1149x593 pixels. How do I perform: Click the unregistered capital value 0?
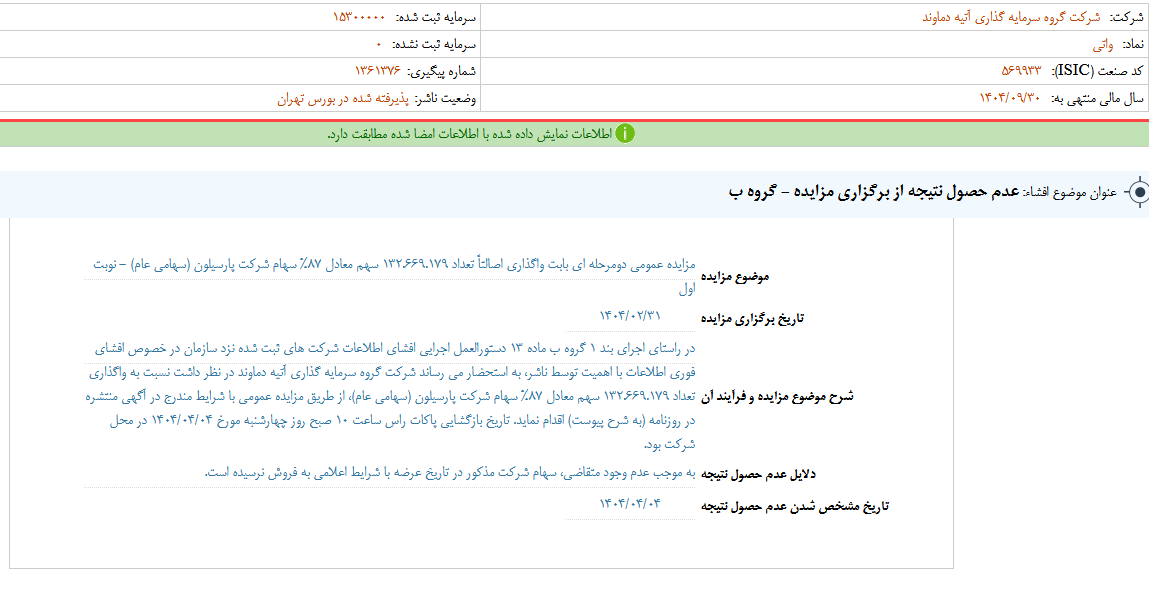pyautogui.click(x=379, y=44)
